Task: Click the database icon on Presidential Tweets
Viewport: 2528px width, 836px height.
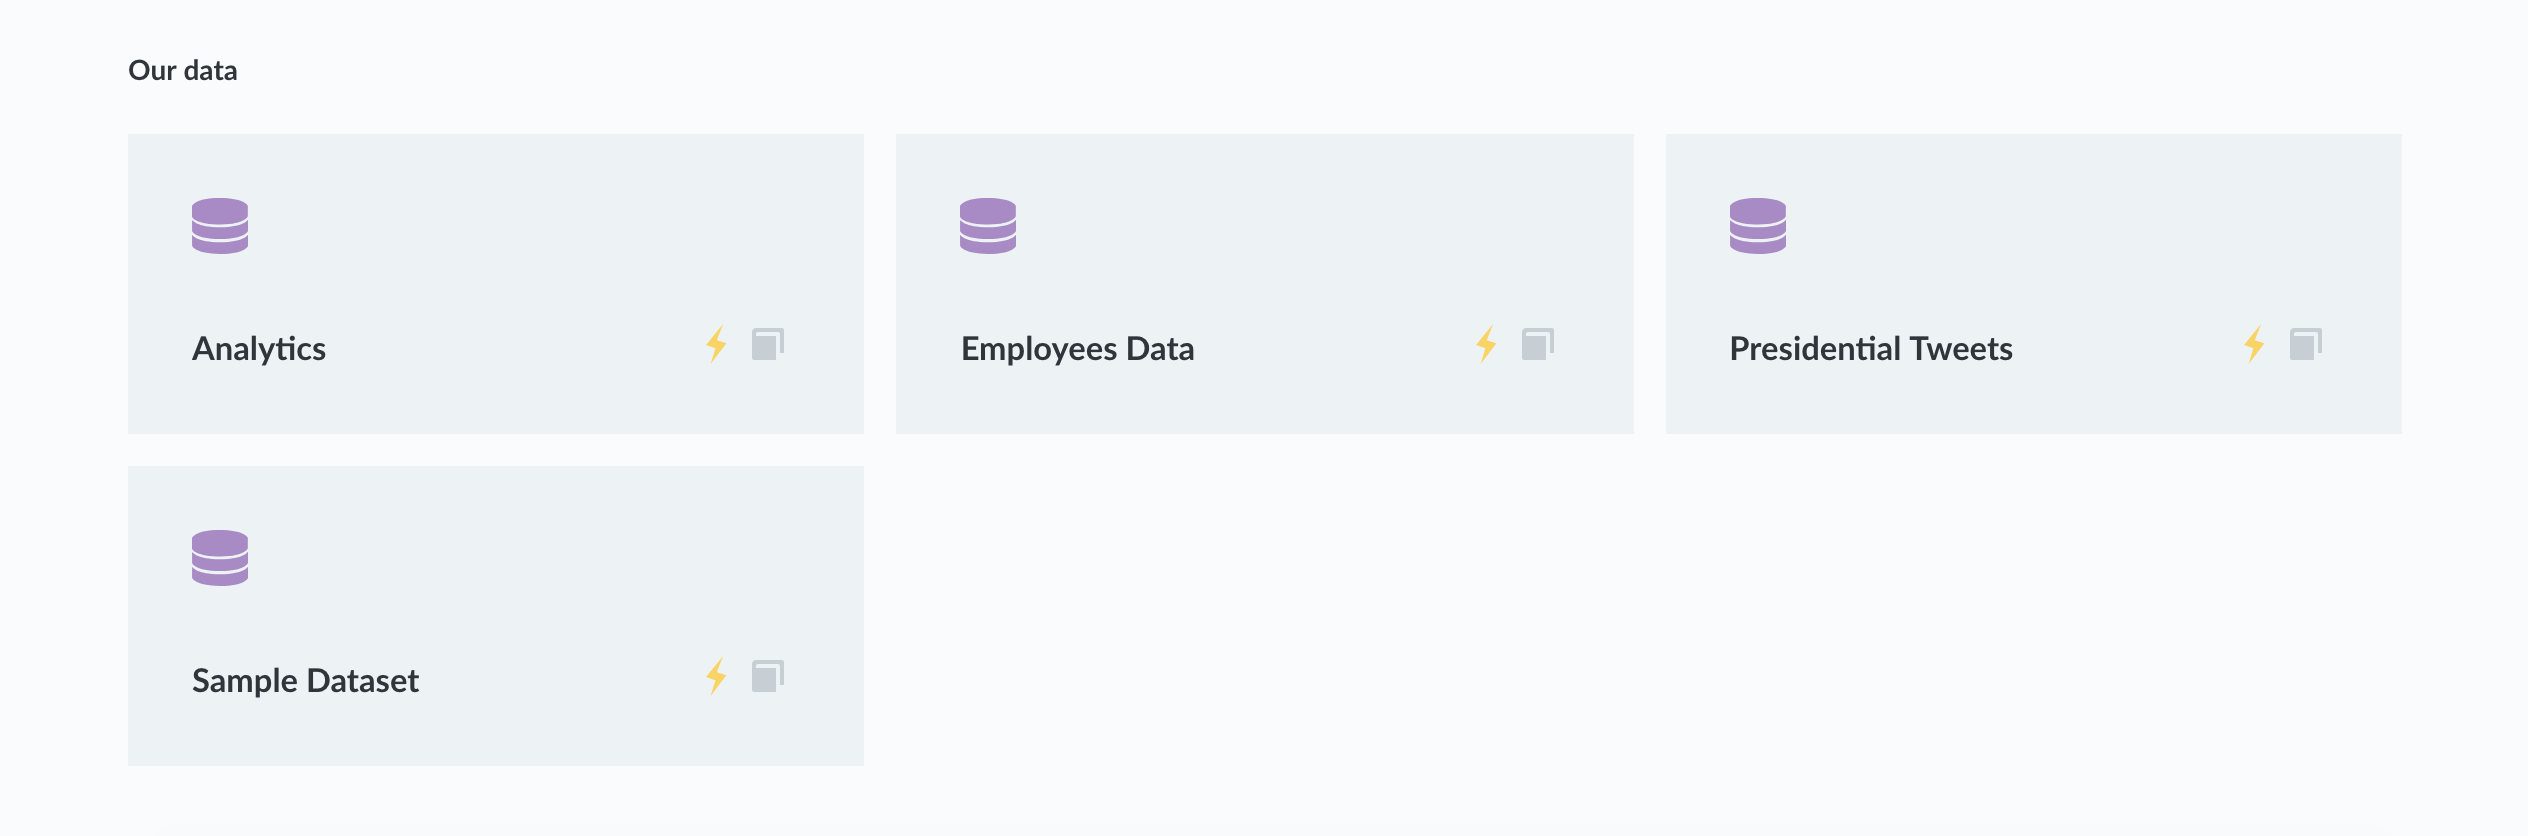Action: point(1756,228)
